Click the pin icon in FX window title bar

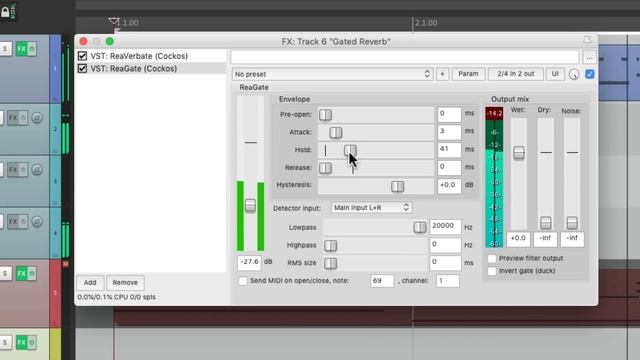point(587,40)
